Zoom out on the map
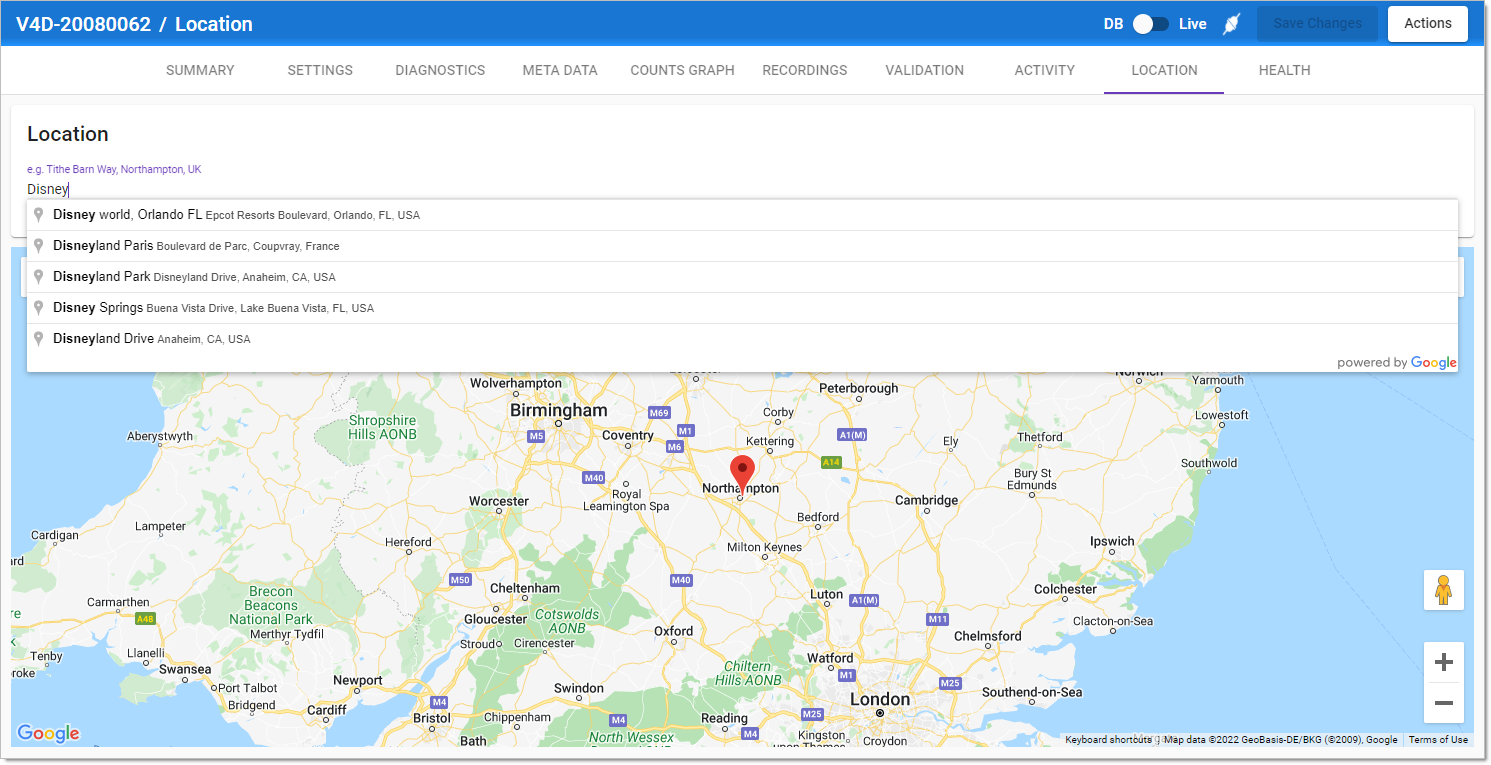 (1443, 703)
